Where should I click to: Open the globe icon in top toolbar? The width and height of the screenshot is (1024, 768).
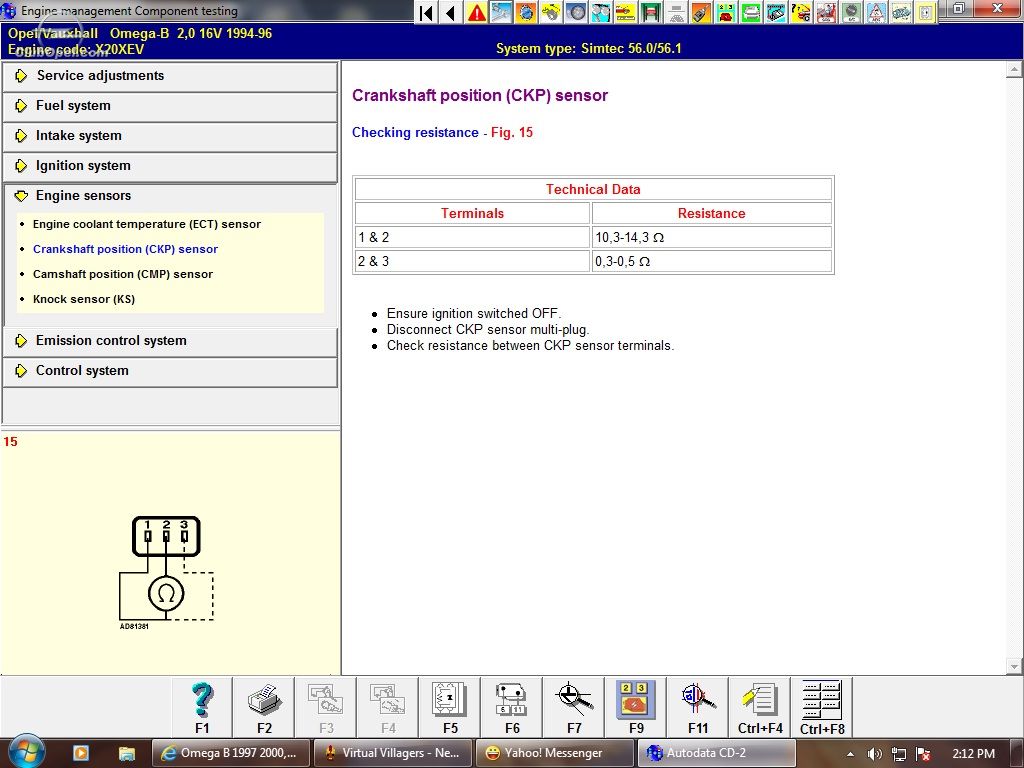coord(526,12)
